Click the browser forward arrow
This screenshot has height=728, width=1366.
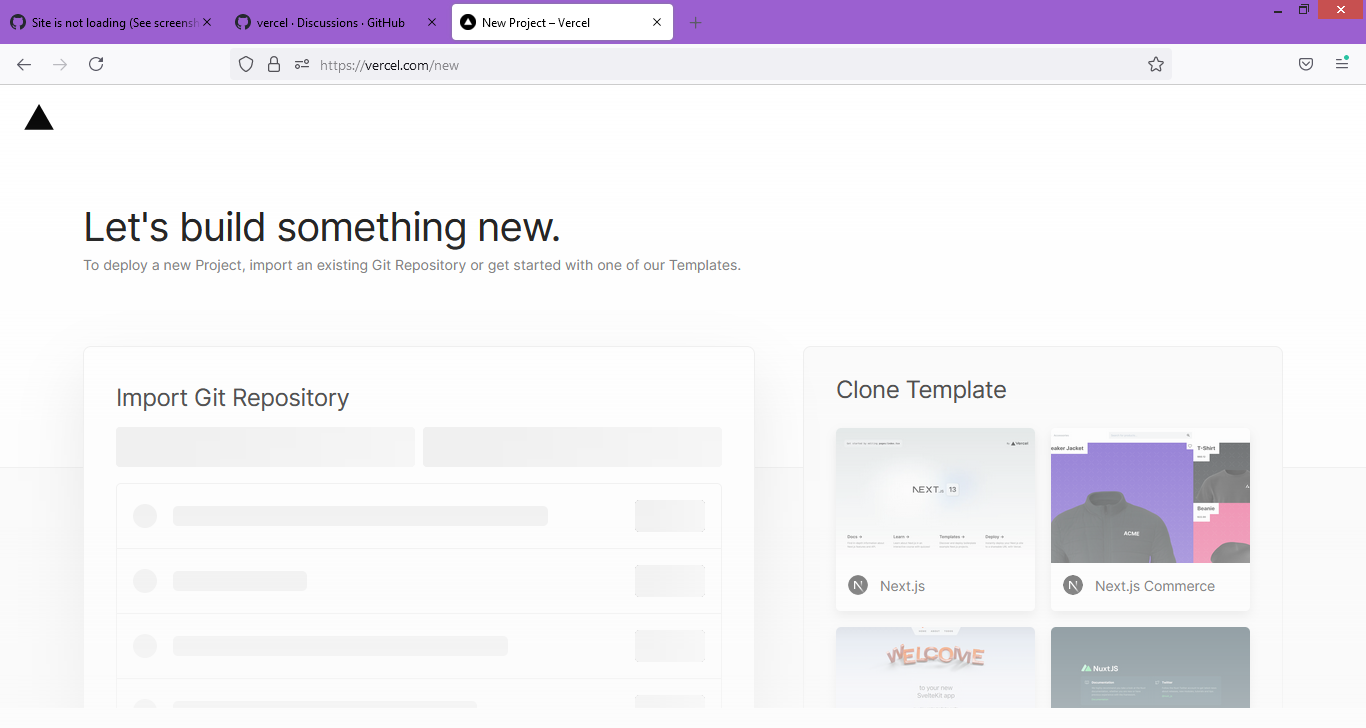[x=60, y=64]
